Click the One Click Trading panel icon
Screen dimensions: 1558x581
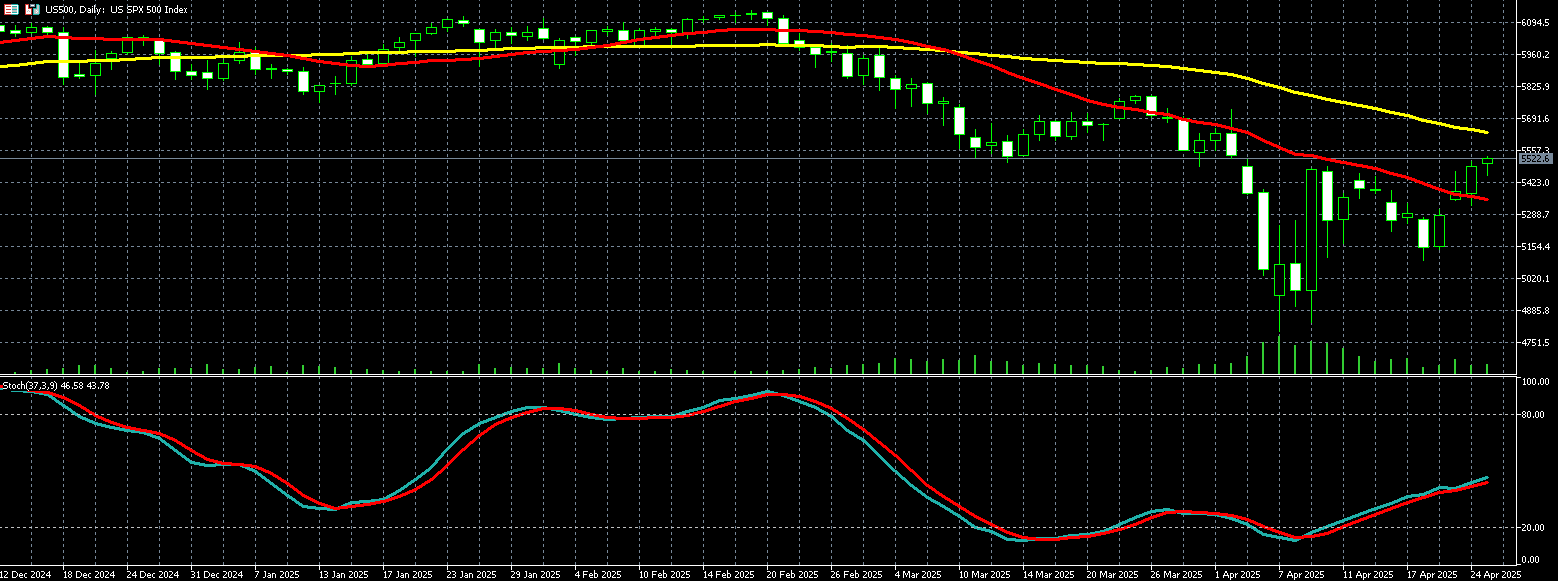11,9
